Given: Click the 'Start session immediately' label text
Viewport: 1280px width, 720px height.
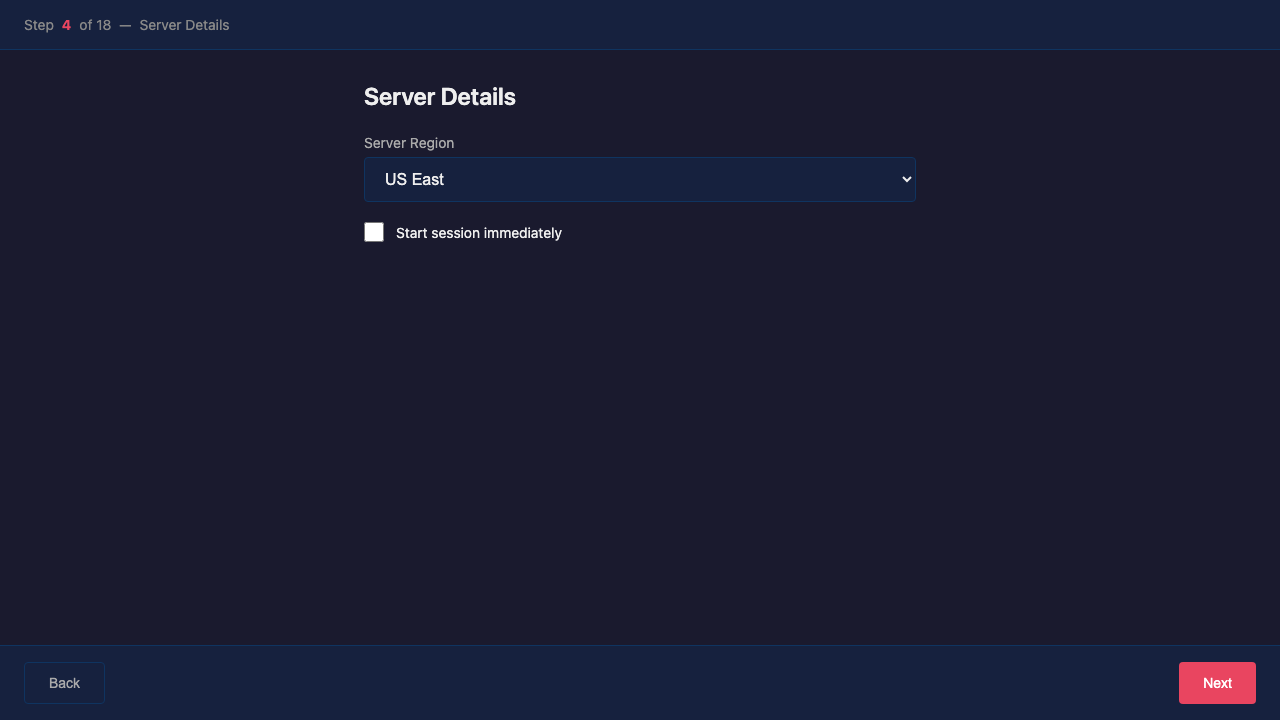Looking at the screenshot, I should 478,233.
